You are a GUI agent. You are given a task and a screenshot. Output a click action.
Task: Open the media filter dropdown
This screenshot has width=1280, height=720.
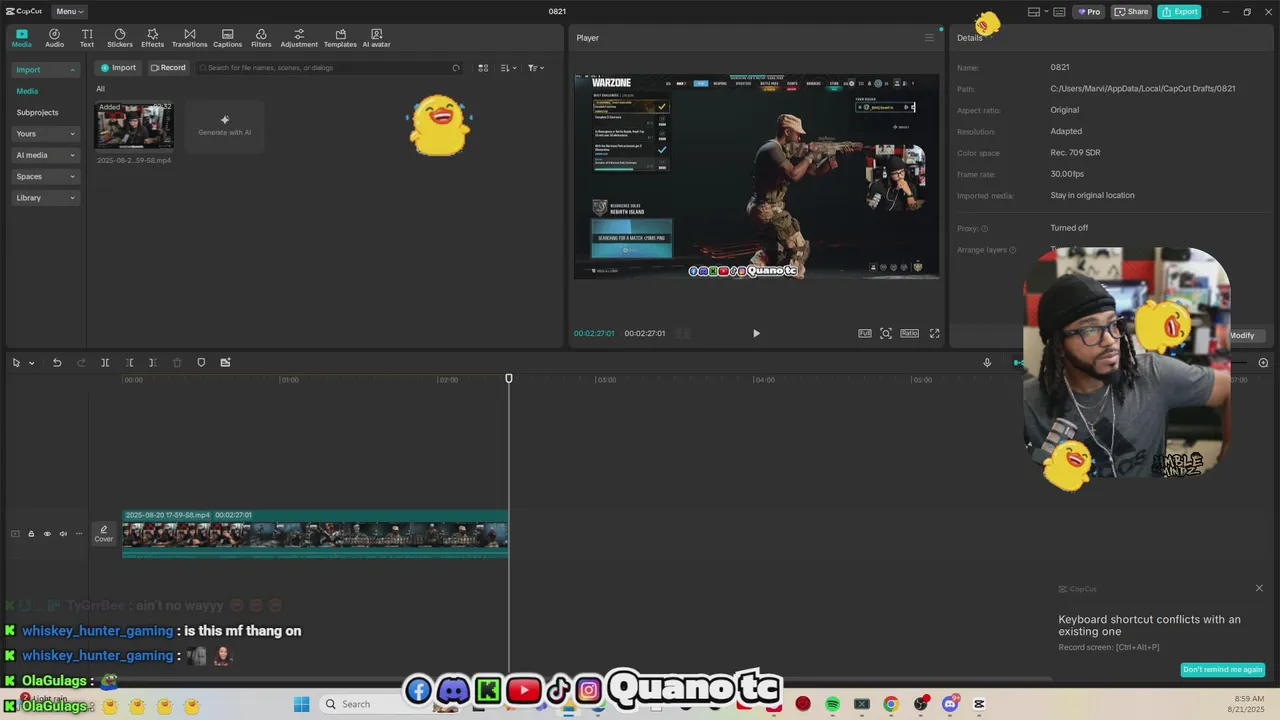point(535,68)
